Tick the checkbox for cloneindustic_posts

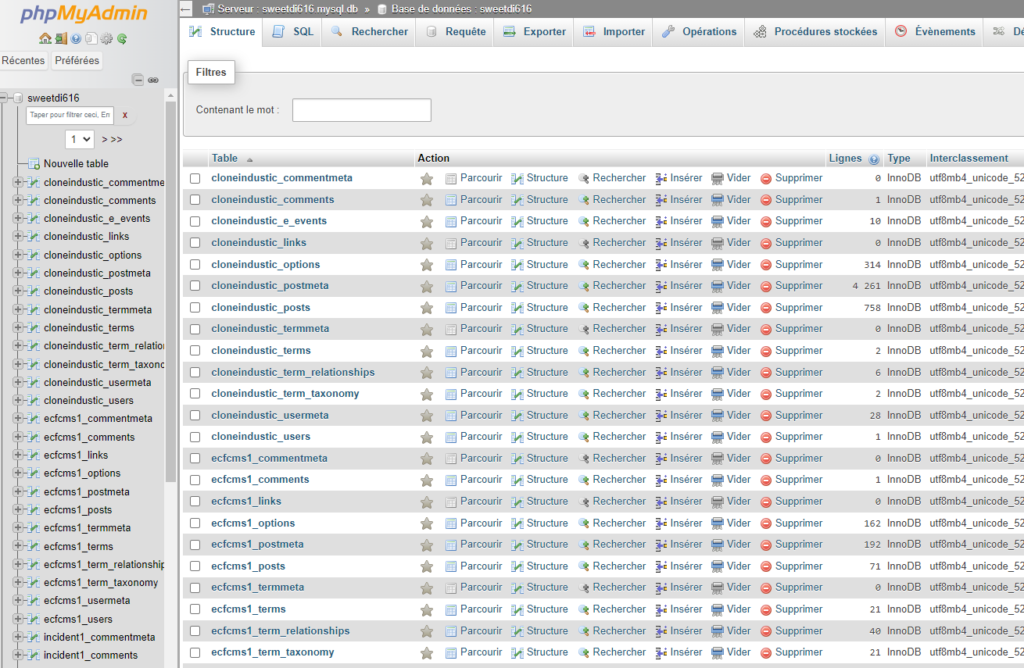(195, 308)
